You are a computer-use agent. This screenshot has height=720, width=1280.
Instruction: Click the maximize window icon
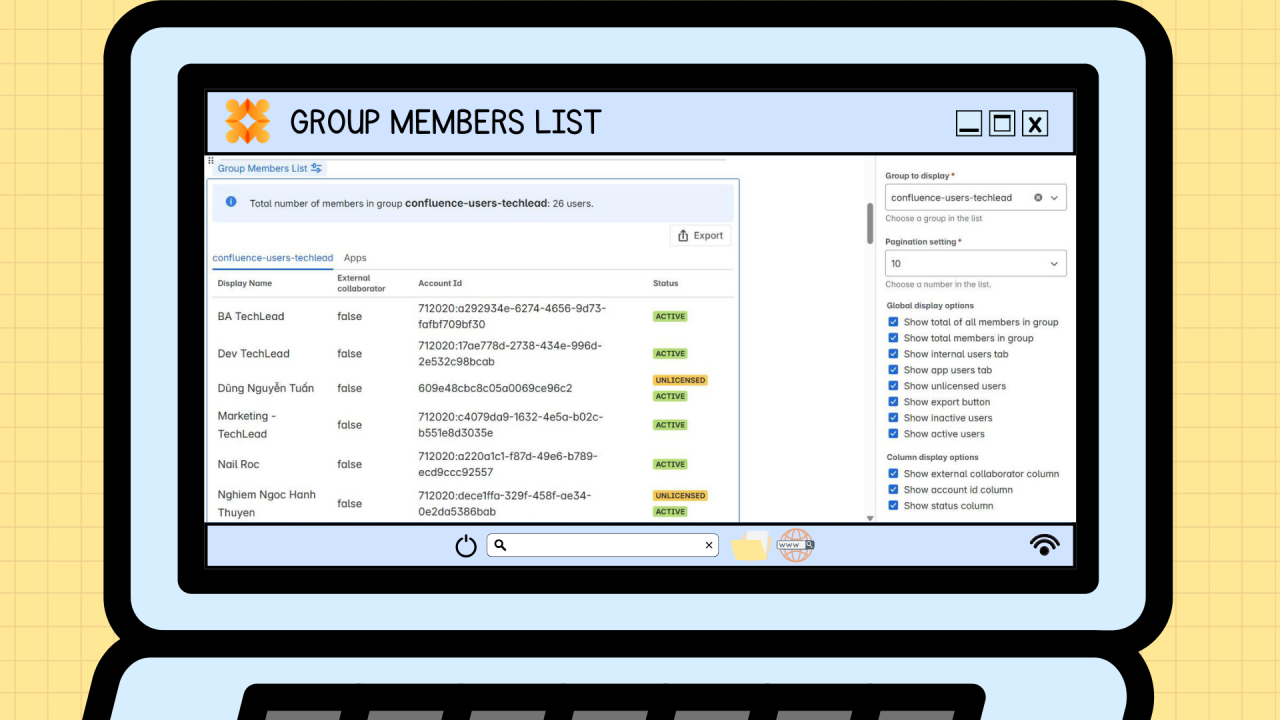(x=1002, y=123)
